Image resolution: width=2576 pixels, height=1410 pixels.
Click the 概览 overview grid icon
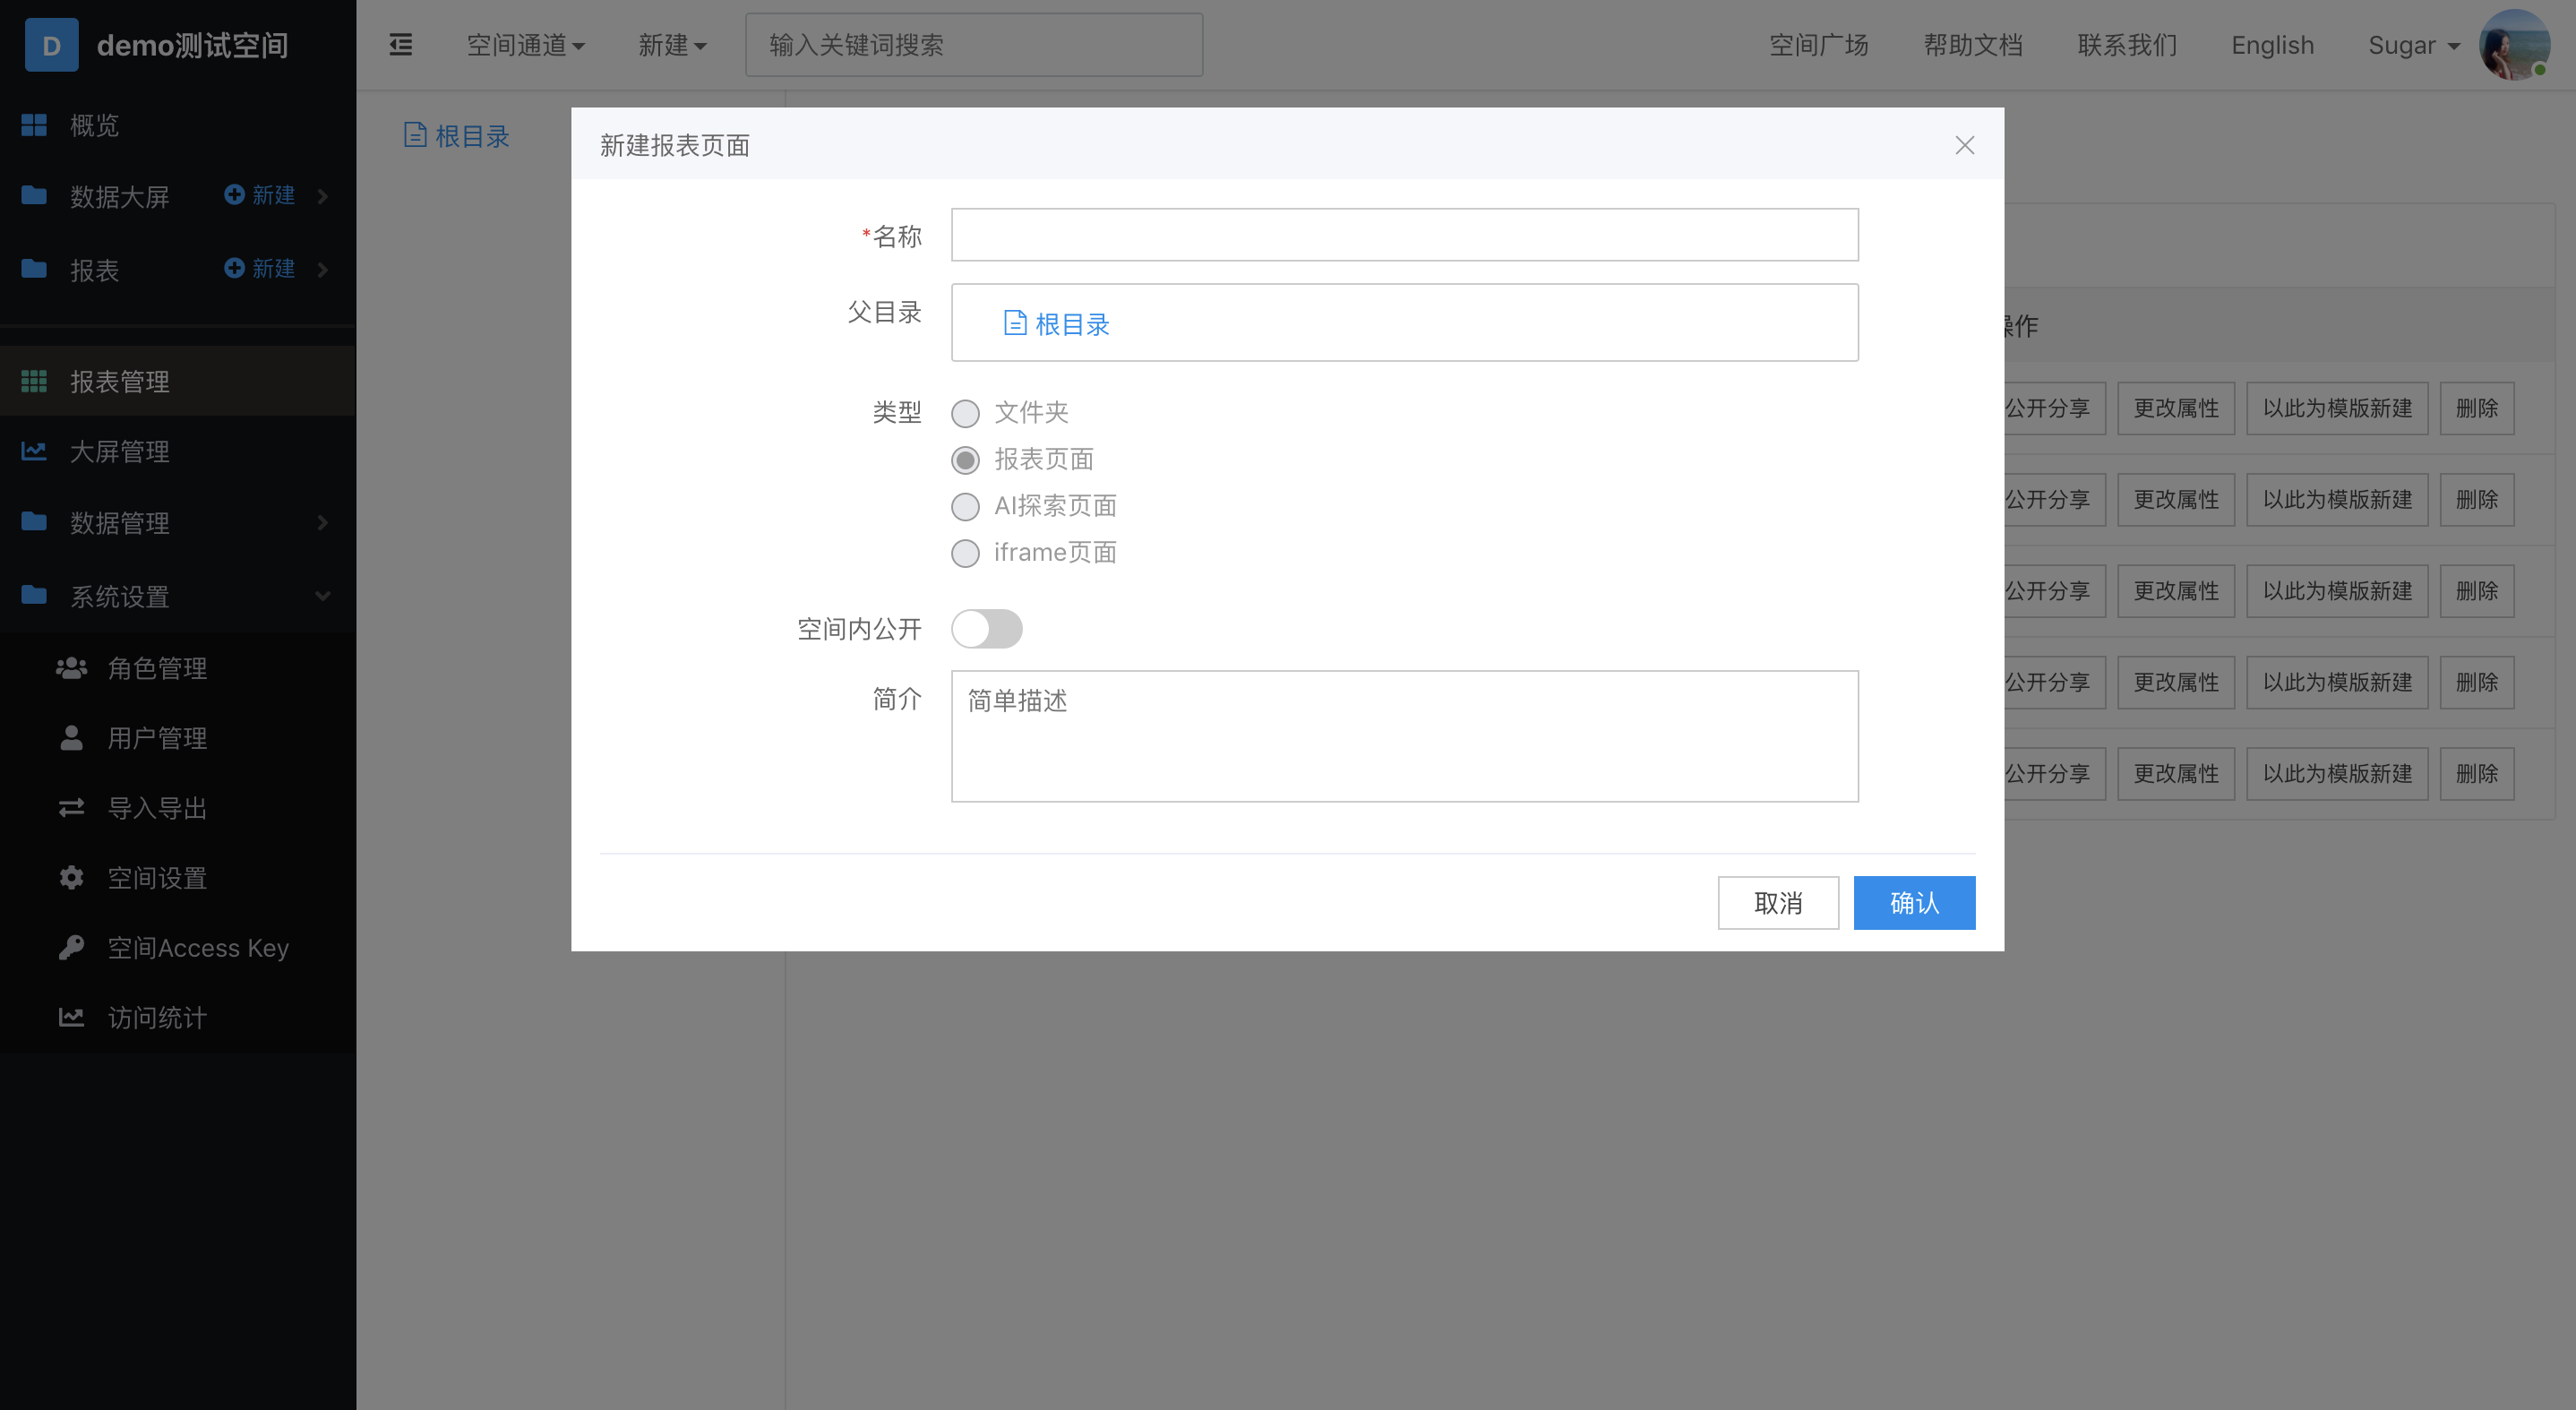pos(34,125)
